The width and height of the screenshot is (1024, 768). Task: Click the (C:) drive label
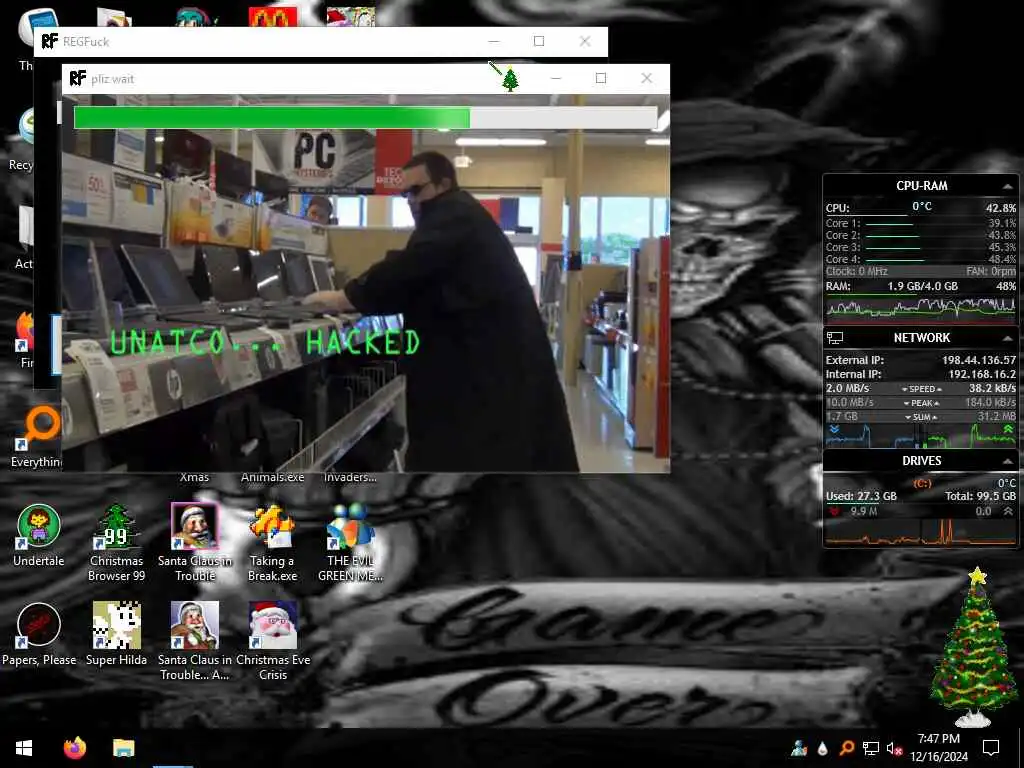922,483
